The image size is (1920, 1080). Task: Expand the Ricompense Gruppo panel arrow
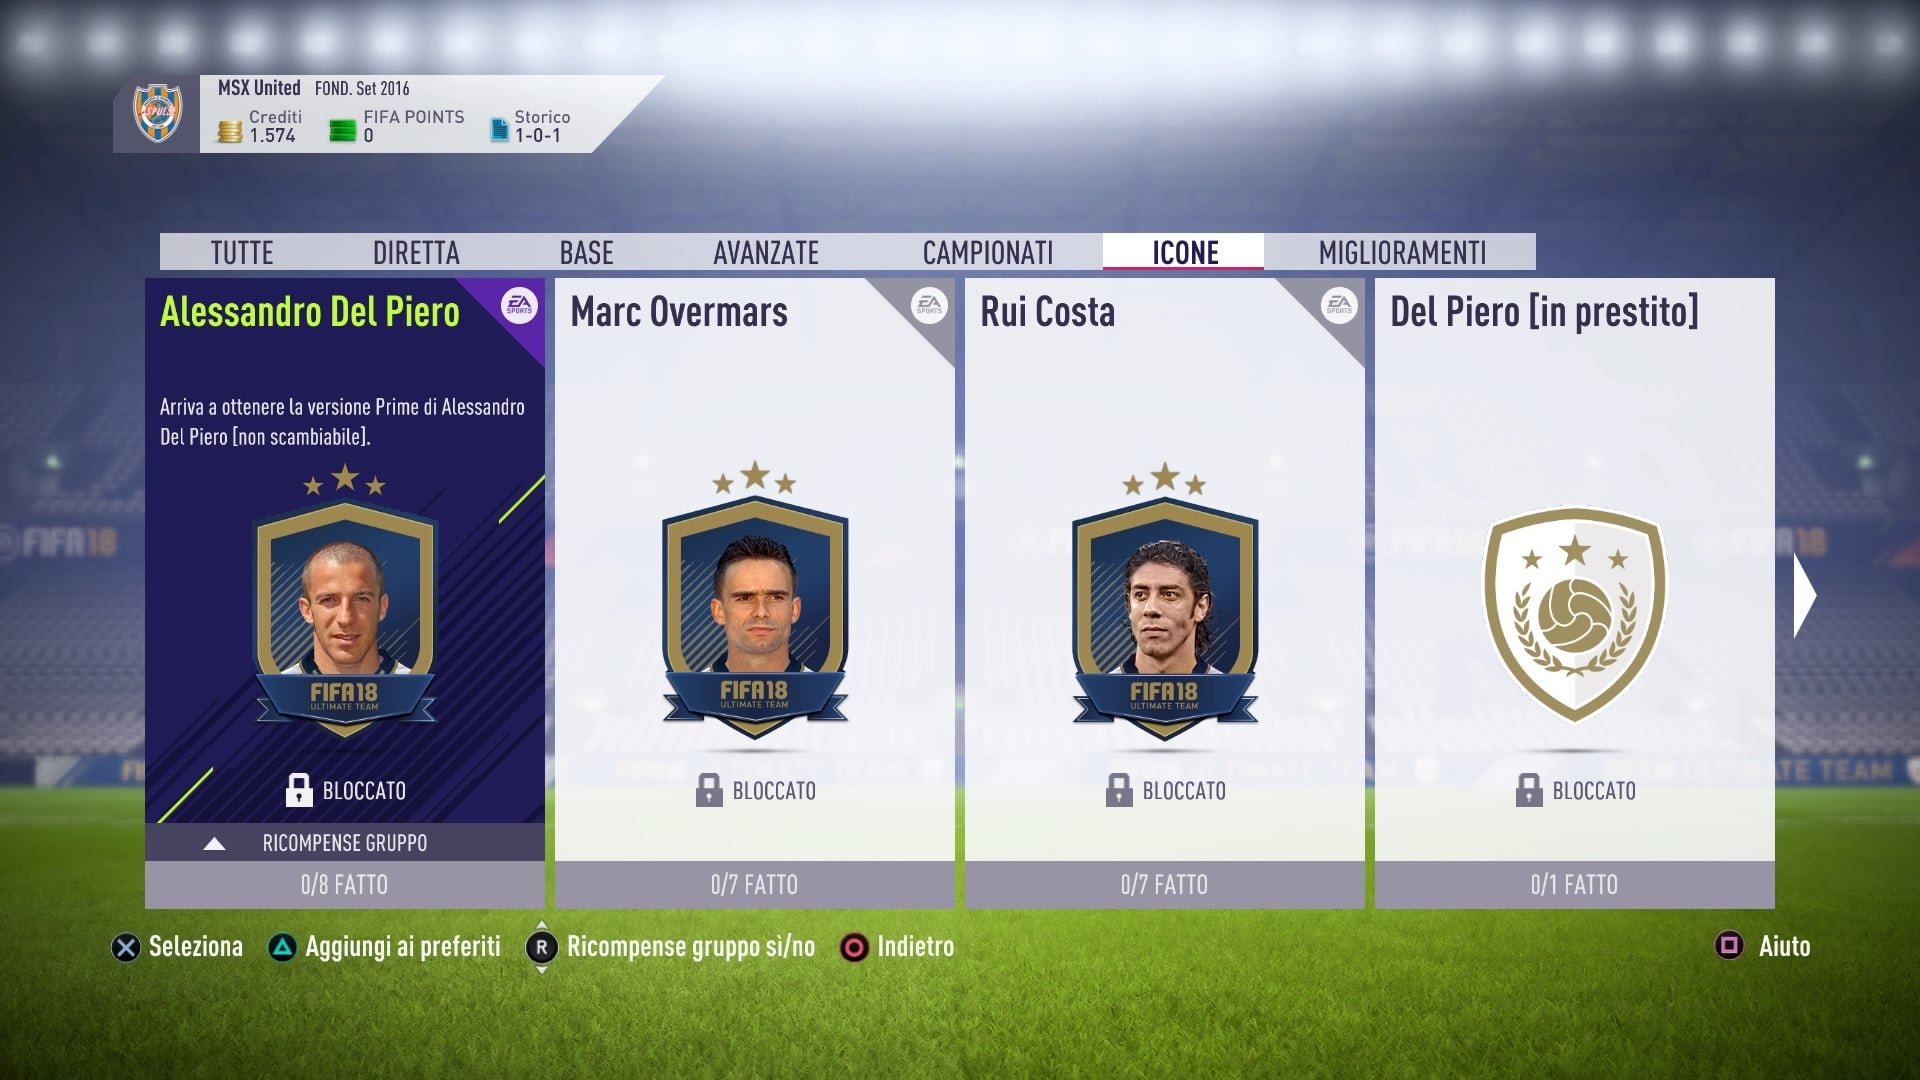[x=214, y=843]
